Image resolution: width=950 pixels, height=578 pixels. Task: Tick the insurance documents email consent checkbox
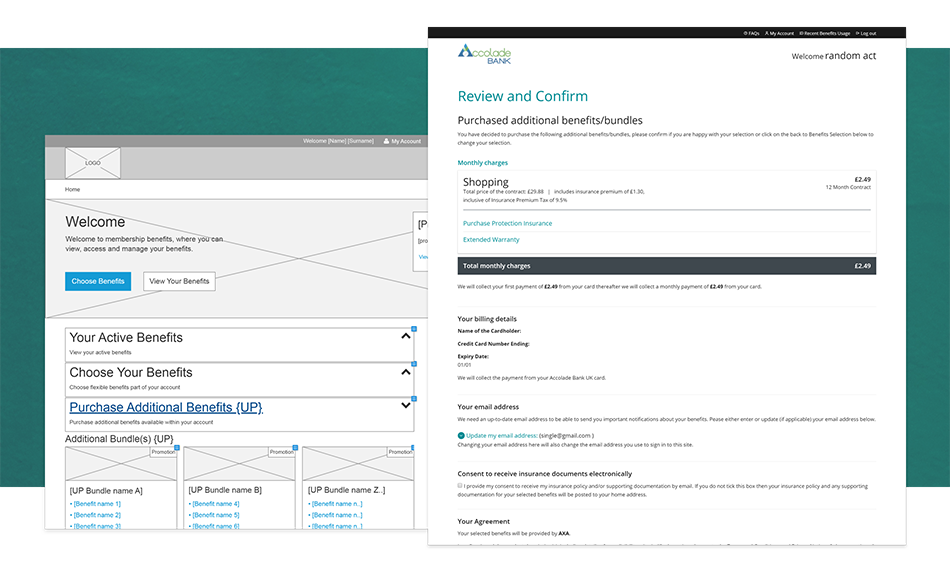coord(460,485)
